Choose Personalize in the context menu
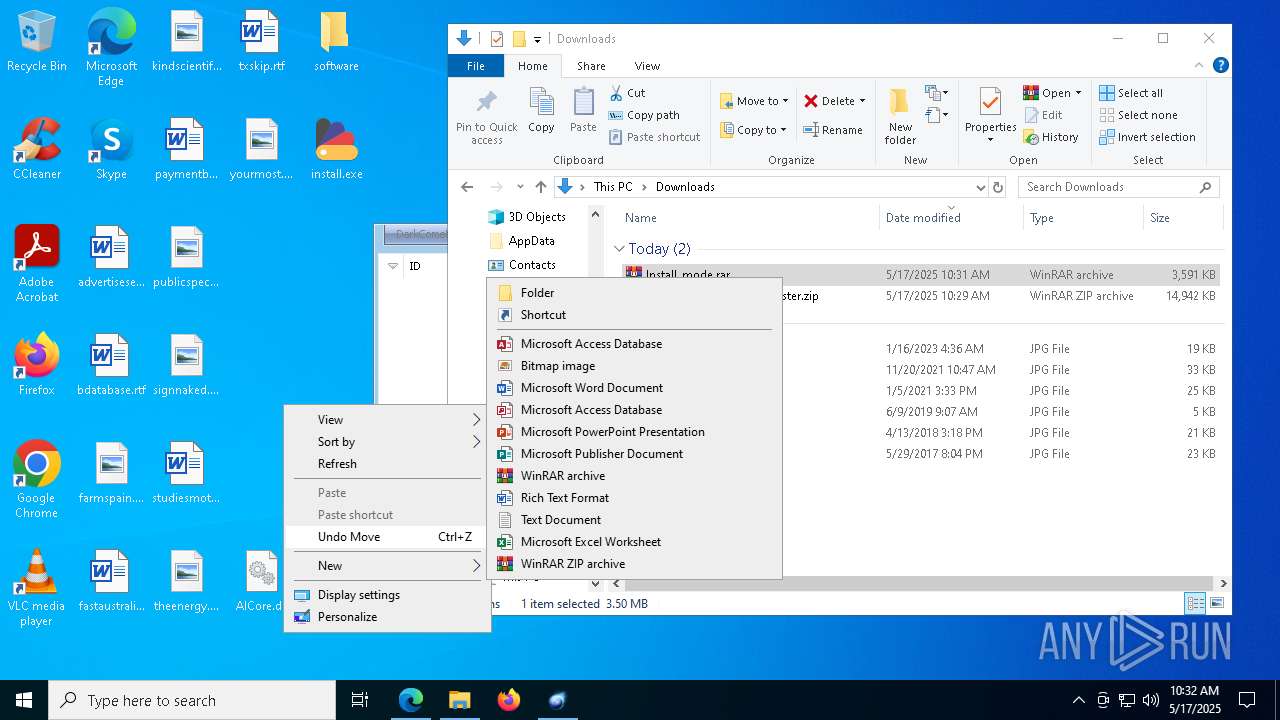Image resolution: width=1280 pixels, height=720 pixels. (x=387, y=617)
